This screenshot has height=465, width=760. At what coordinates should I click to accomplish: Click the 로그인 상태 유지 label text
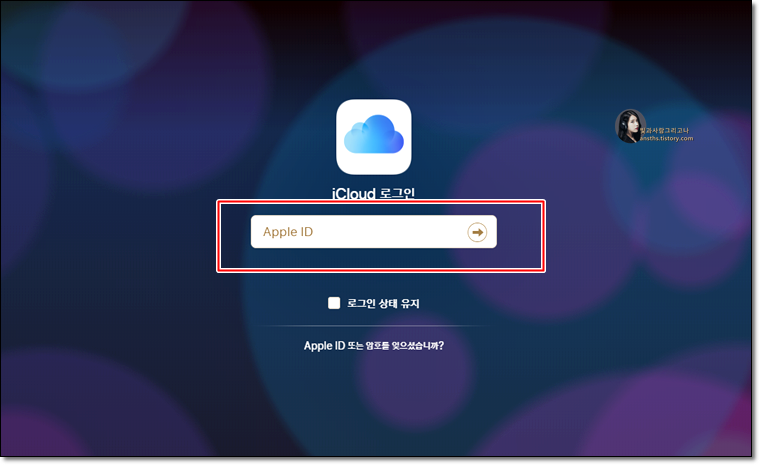[383, 304]
